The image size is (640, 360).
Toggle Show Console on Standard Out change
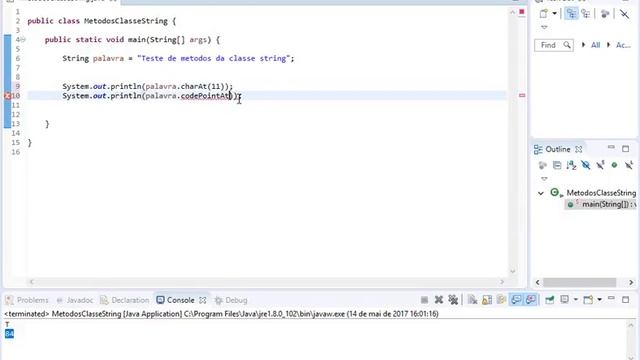coord(516,300)
